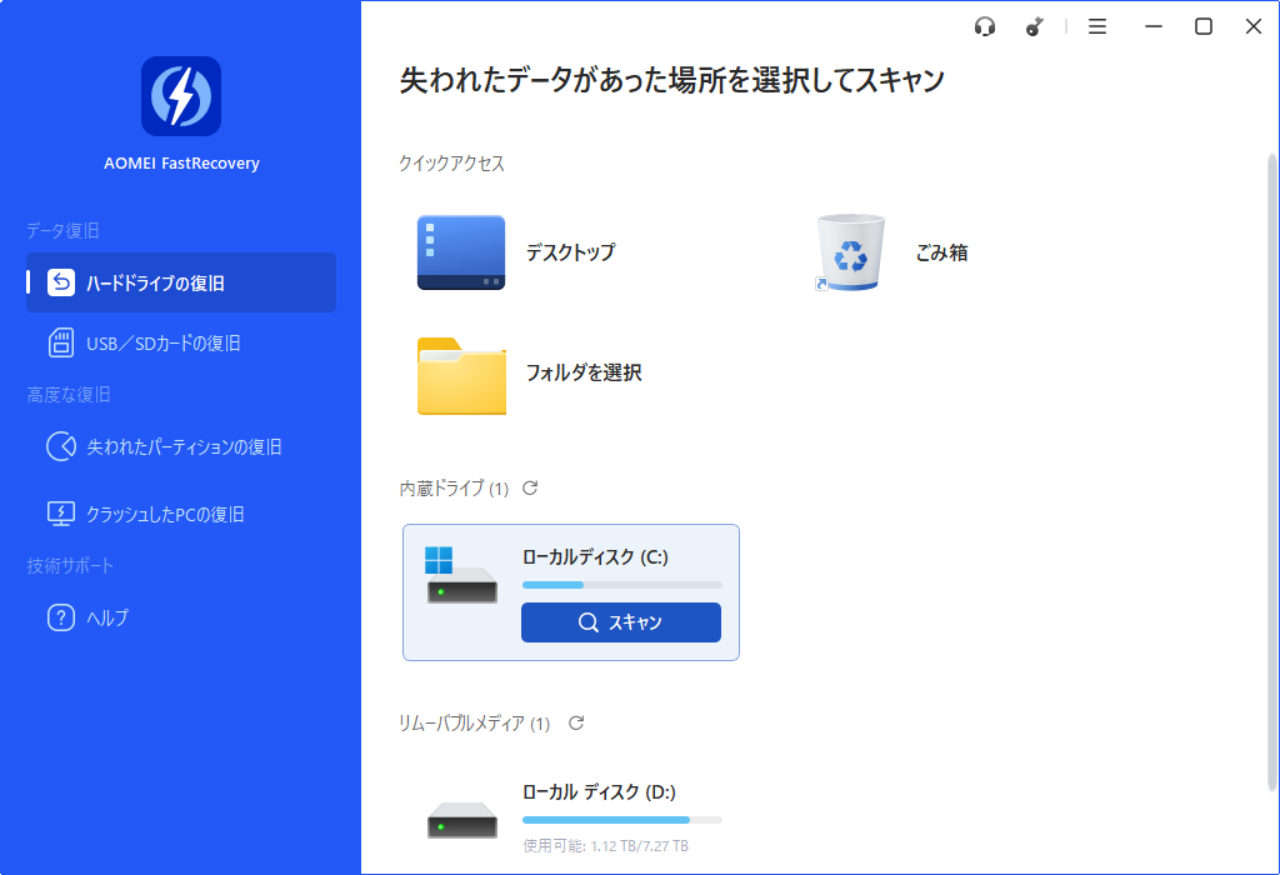The image size is (1280, 875).
Task: Select ハードドライブの復旧 in the sidebar
Action: click(181, 283)
